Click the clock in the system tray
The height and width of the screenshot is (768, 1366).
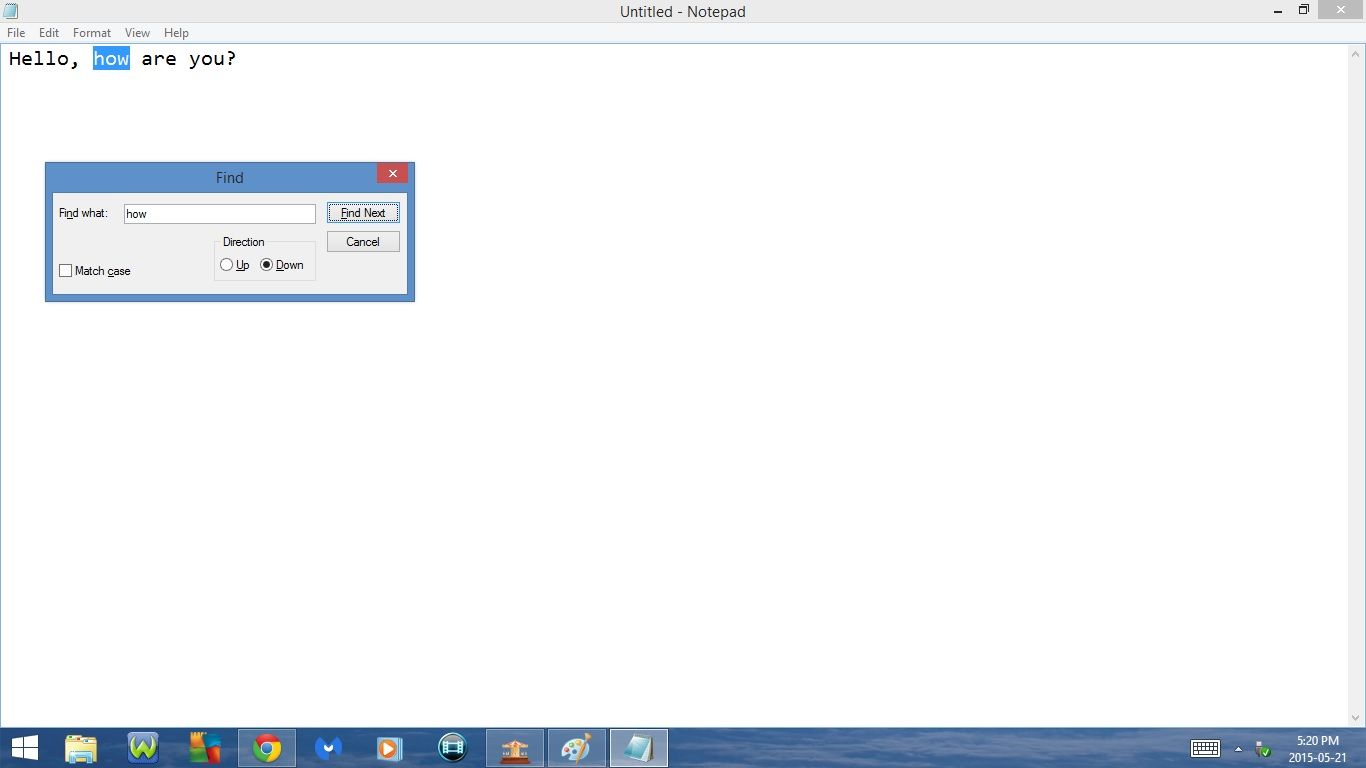[x=1317, y=747]
